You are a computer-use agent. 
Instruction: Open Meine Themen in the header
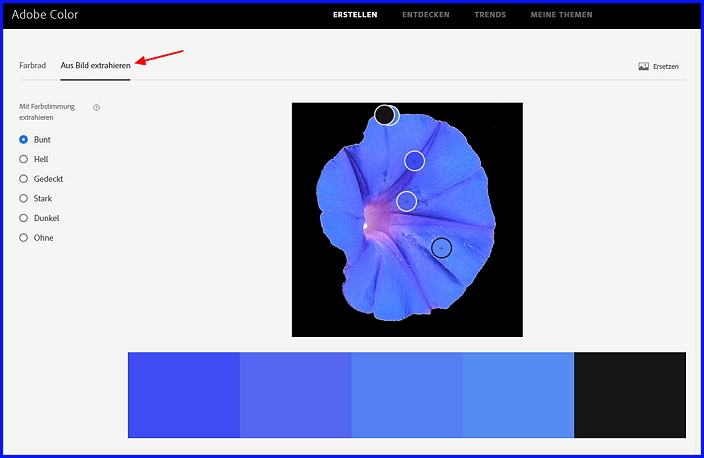(x=560, y=15)
